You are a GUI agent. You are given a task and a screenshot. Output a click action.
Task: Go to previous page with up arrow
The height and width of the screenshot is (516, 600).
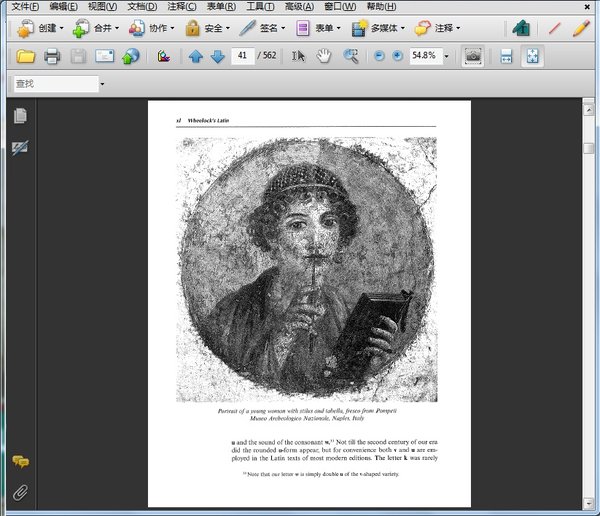click(x=196, y=56)
